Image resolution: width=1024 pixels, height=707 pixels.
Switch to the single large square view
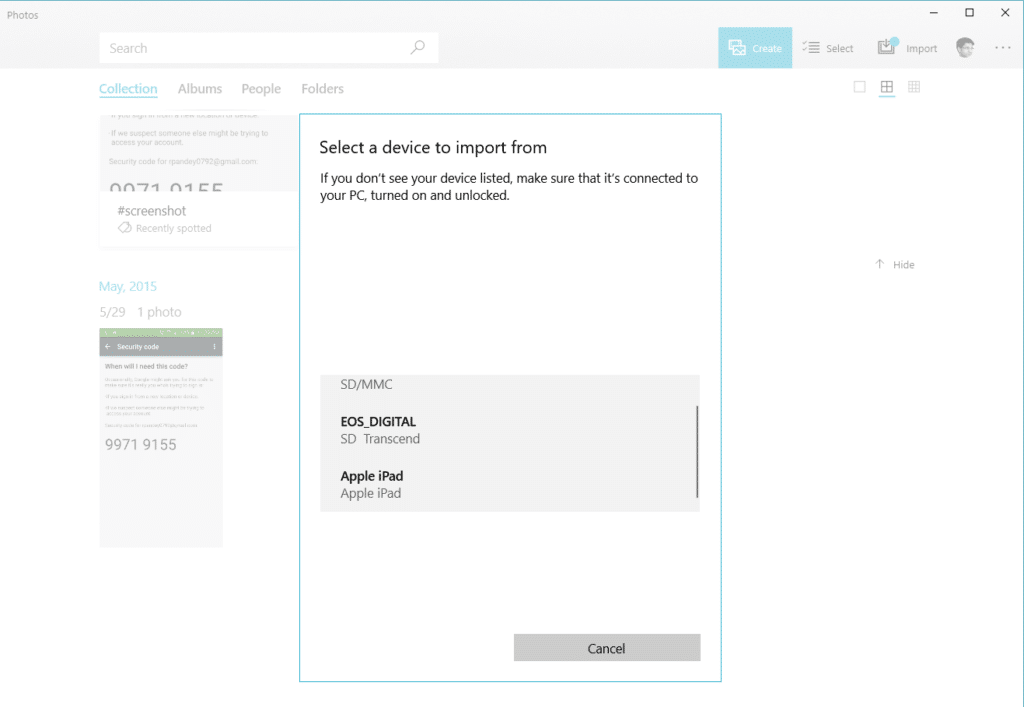coord(859,87)
